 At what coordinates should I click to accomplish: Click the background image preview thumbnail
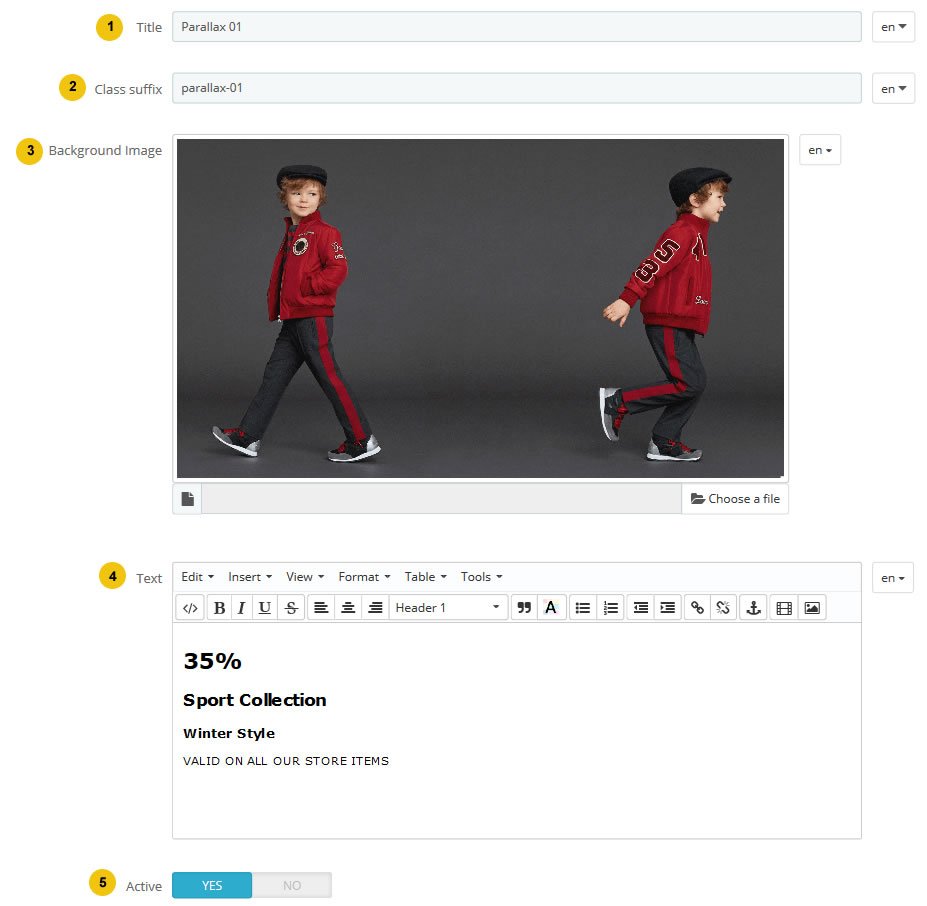tap(480, 308)
